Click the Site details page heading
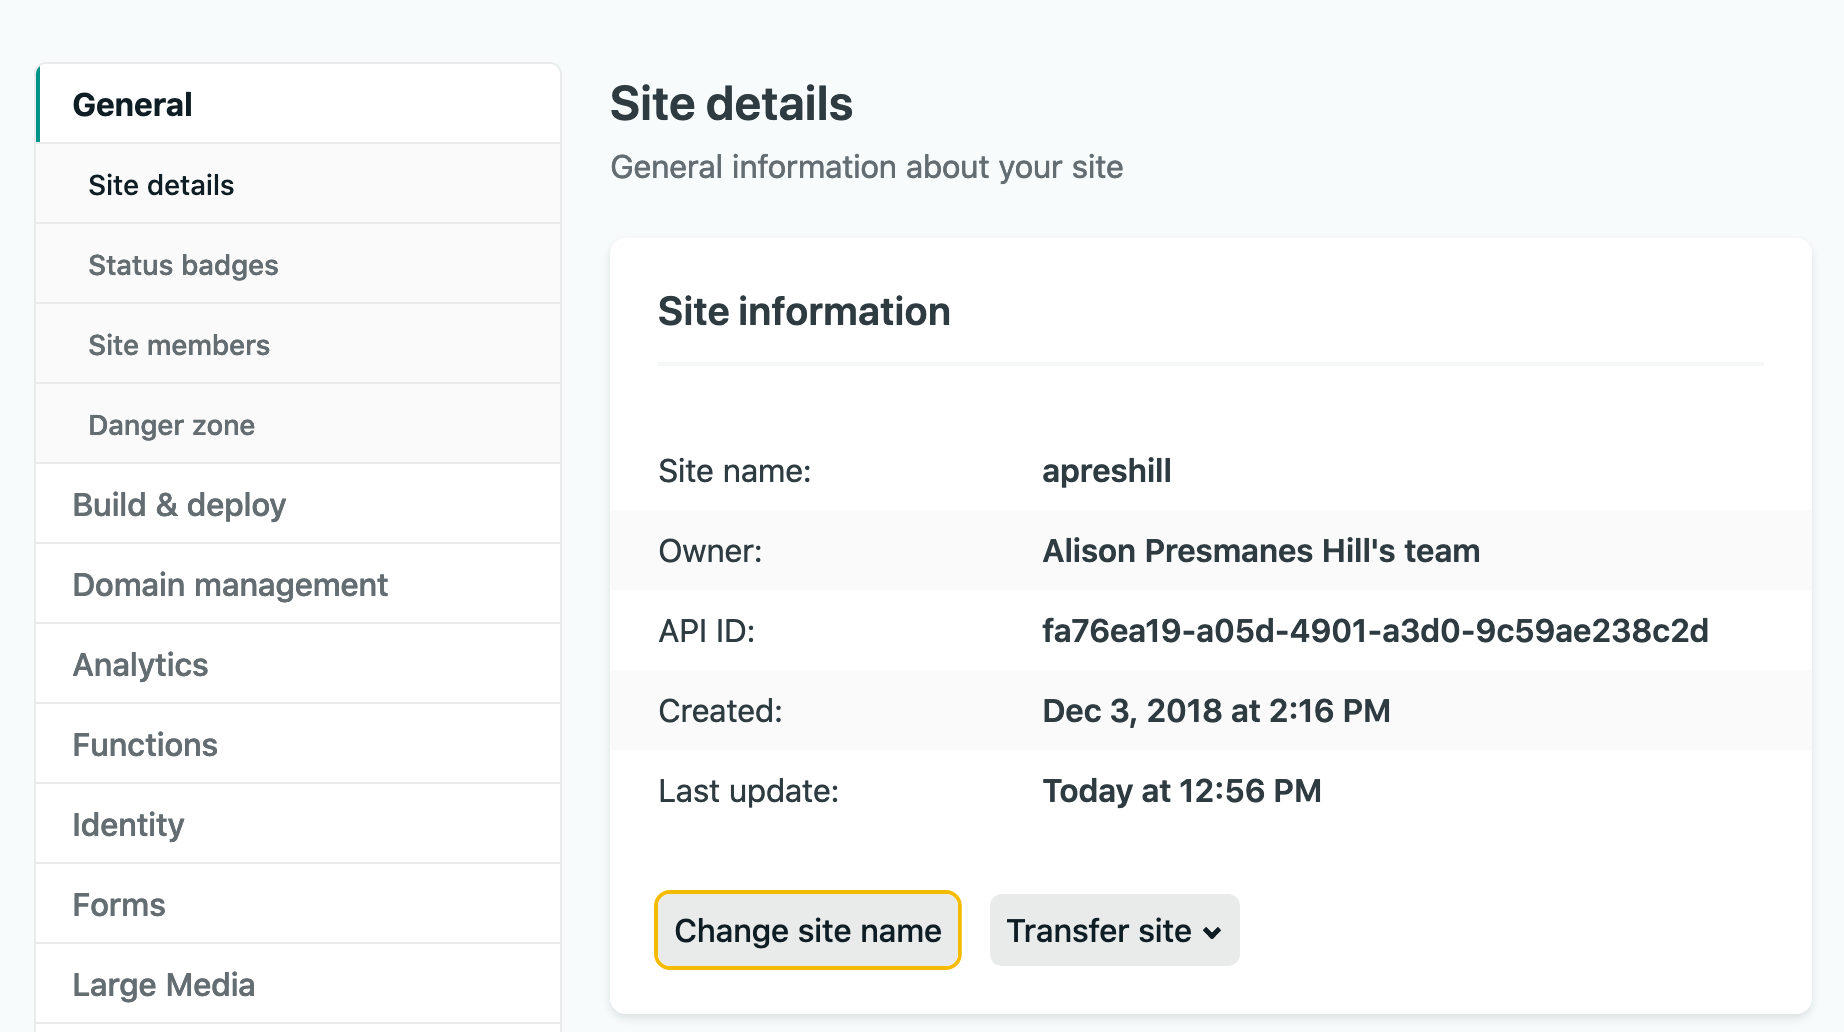 731,104
